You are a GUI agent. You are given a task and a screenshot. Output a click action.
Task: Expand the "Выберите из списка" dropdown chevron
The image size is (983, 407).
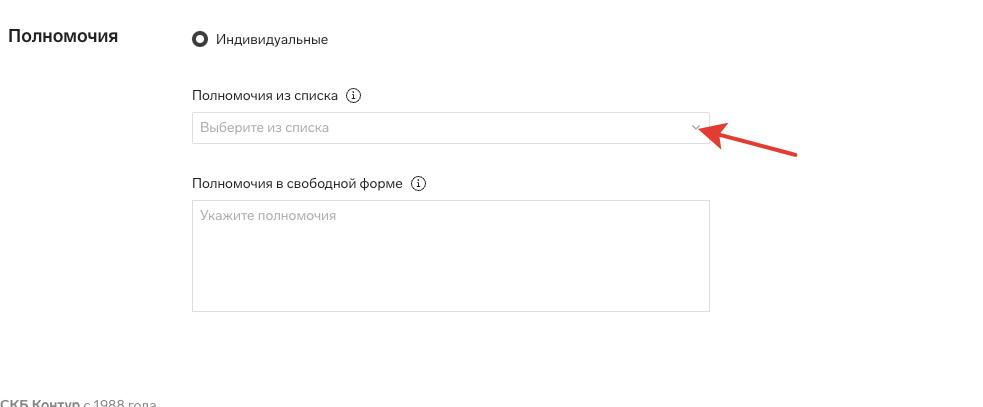[696, 128]
